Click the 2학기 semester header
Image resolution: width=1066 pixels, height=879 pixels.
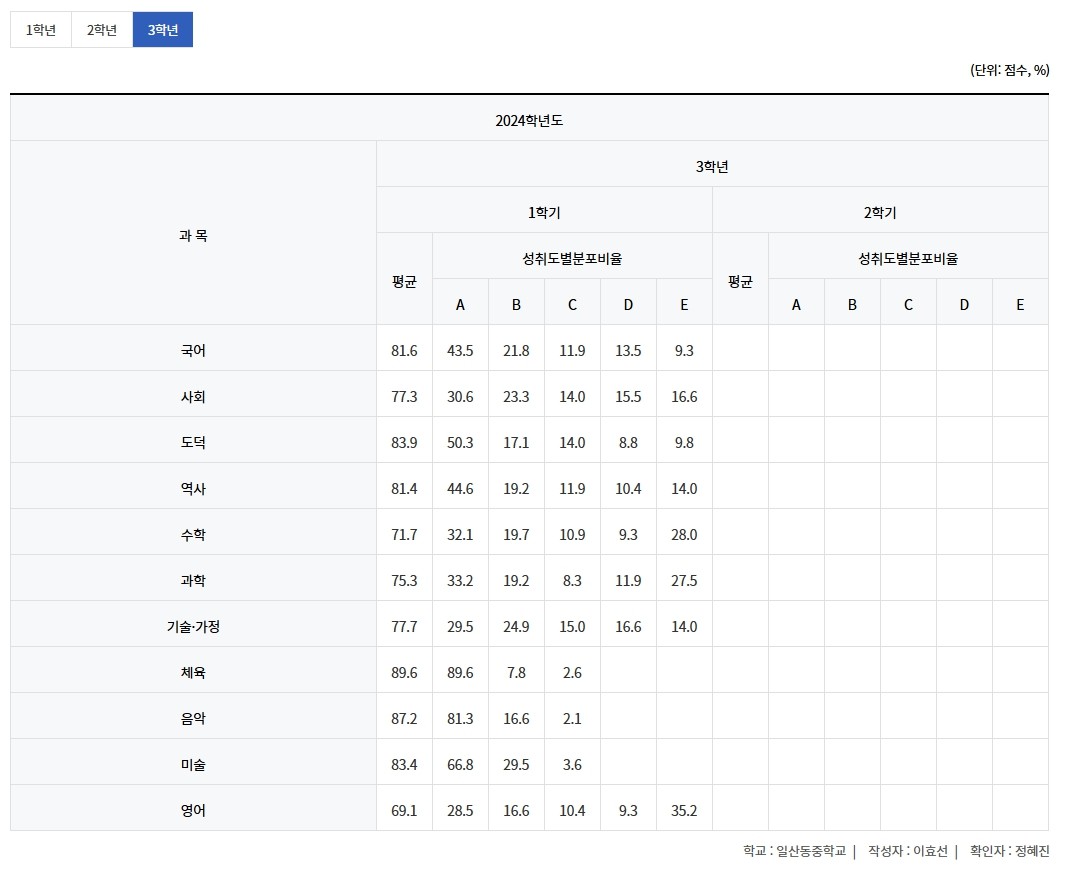click(x=880, y=212)
